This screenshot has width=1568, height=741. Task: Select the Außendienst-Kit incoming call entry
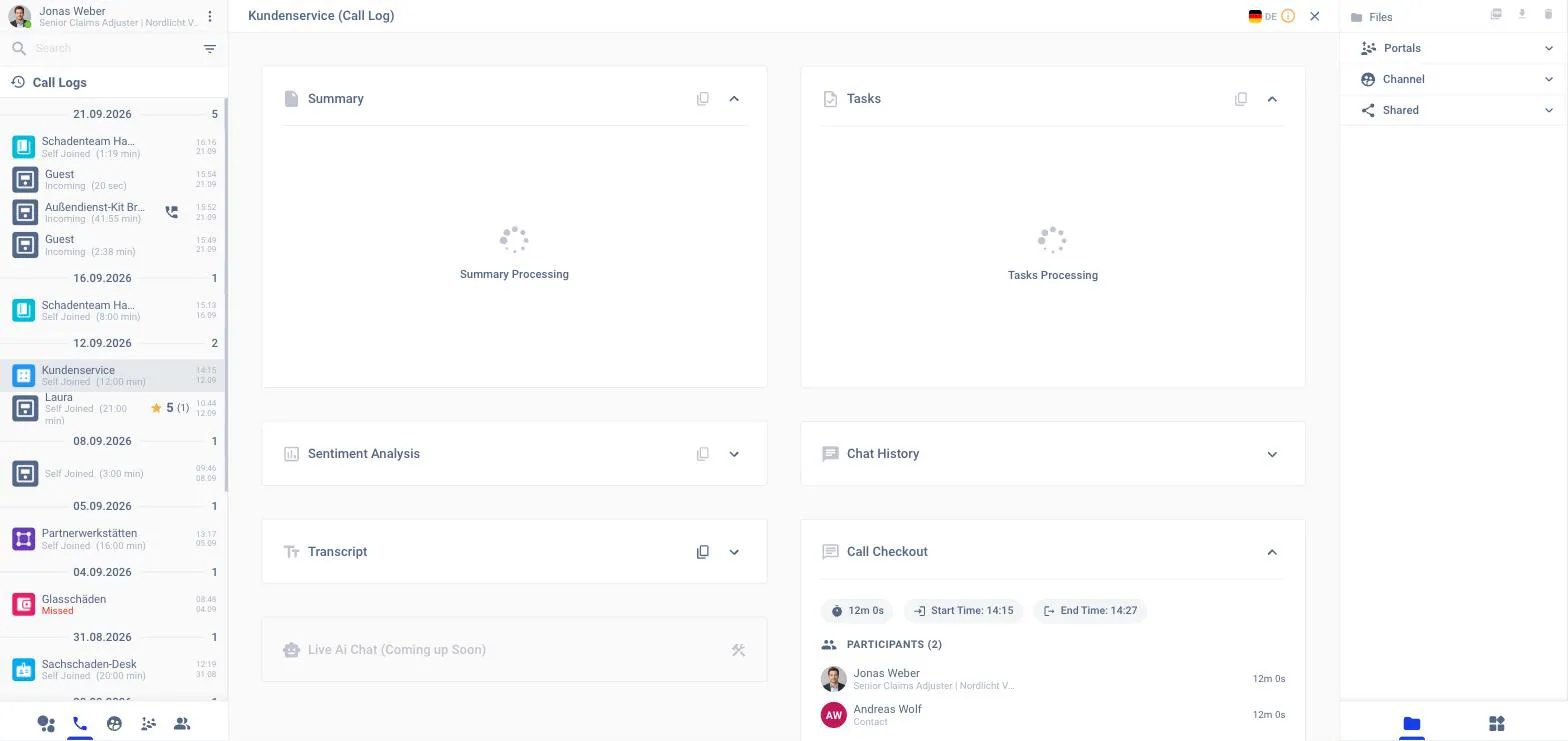[x=113, y=212]
